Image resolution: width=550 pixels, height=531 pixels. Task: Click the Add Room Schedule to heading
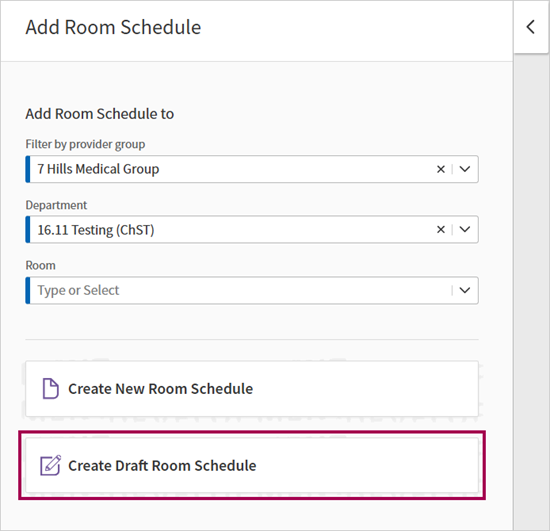click(100, 114)
